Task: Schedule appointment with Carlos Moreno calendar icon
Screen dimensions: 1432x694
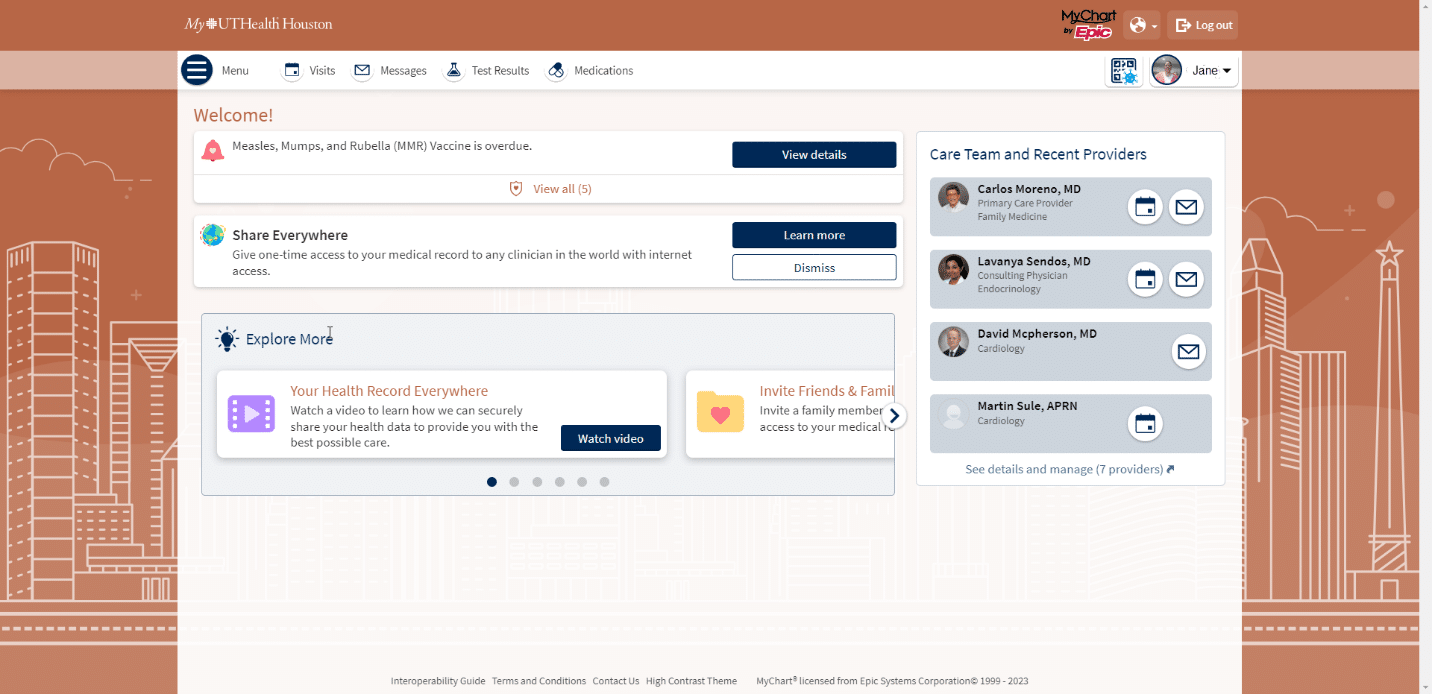Action: 1145,207
